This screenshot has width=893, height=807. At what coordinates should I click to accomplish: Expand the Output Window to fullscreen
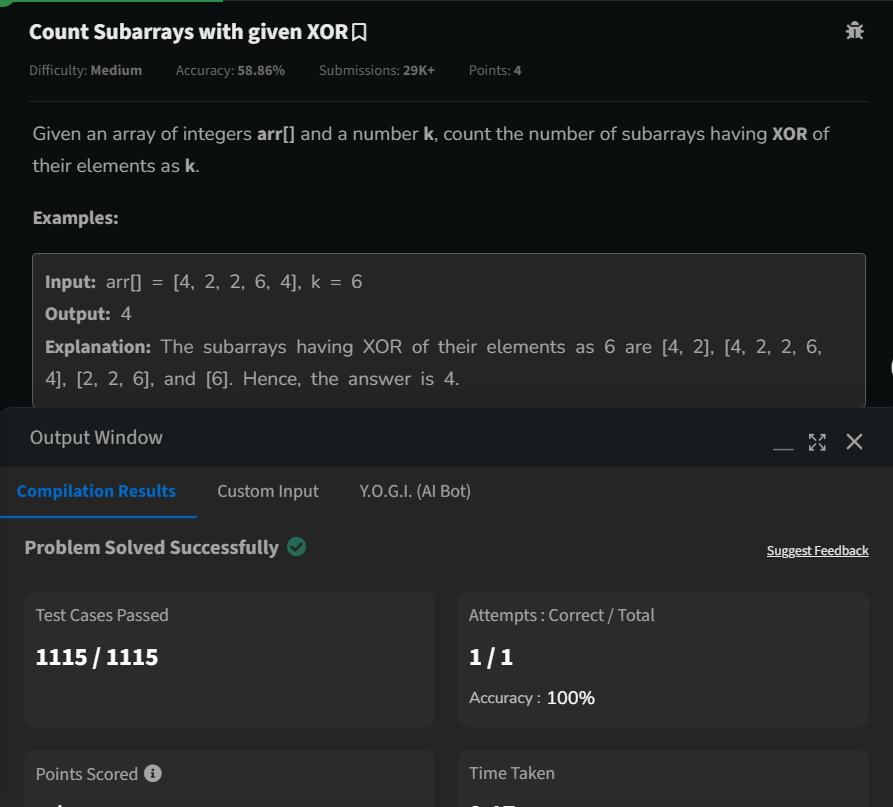tap(818, 440)
